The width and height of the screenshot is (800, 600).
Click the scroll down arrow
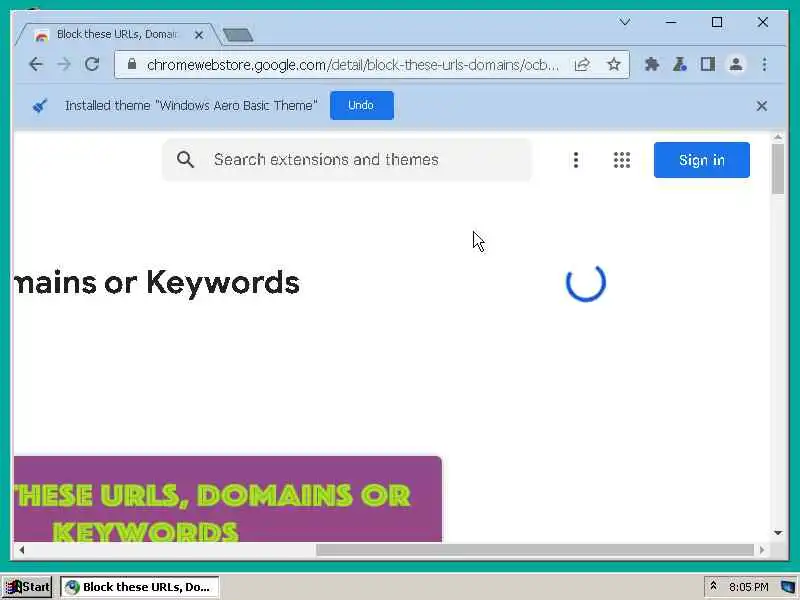[778, 533]
